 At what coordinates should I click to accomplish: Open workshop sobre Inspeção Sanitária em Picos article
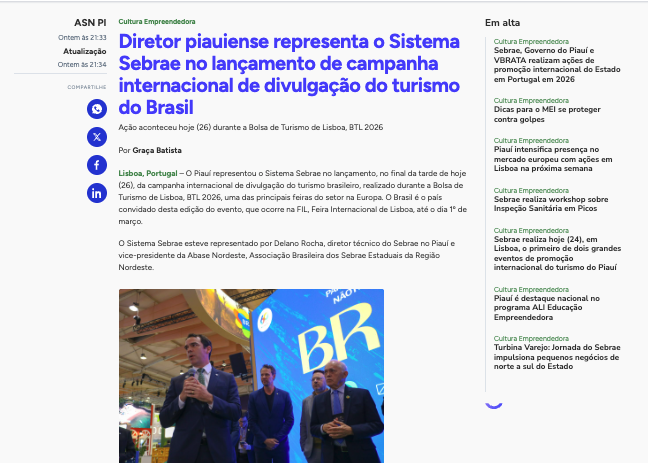pos(551,204)
